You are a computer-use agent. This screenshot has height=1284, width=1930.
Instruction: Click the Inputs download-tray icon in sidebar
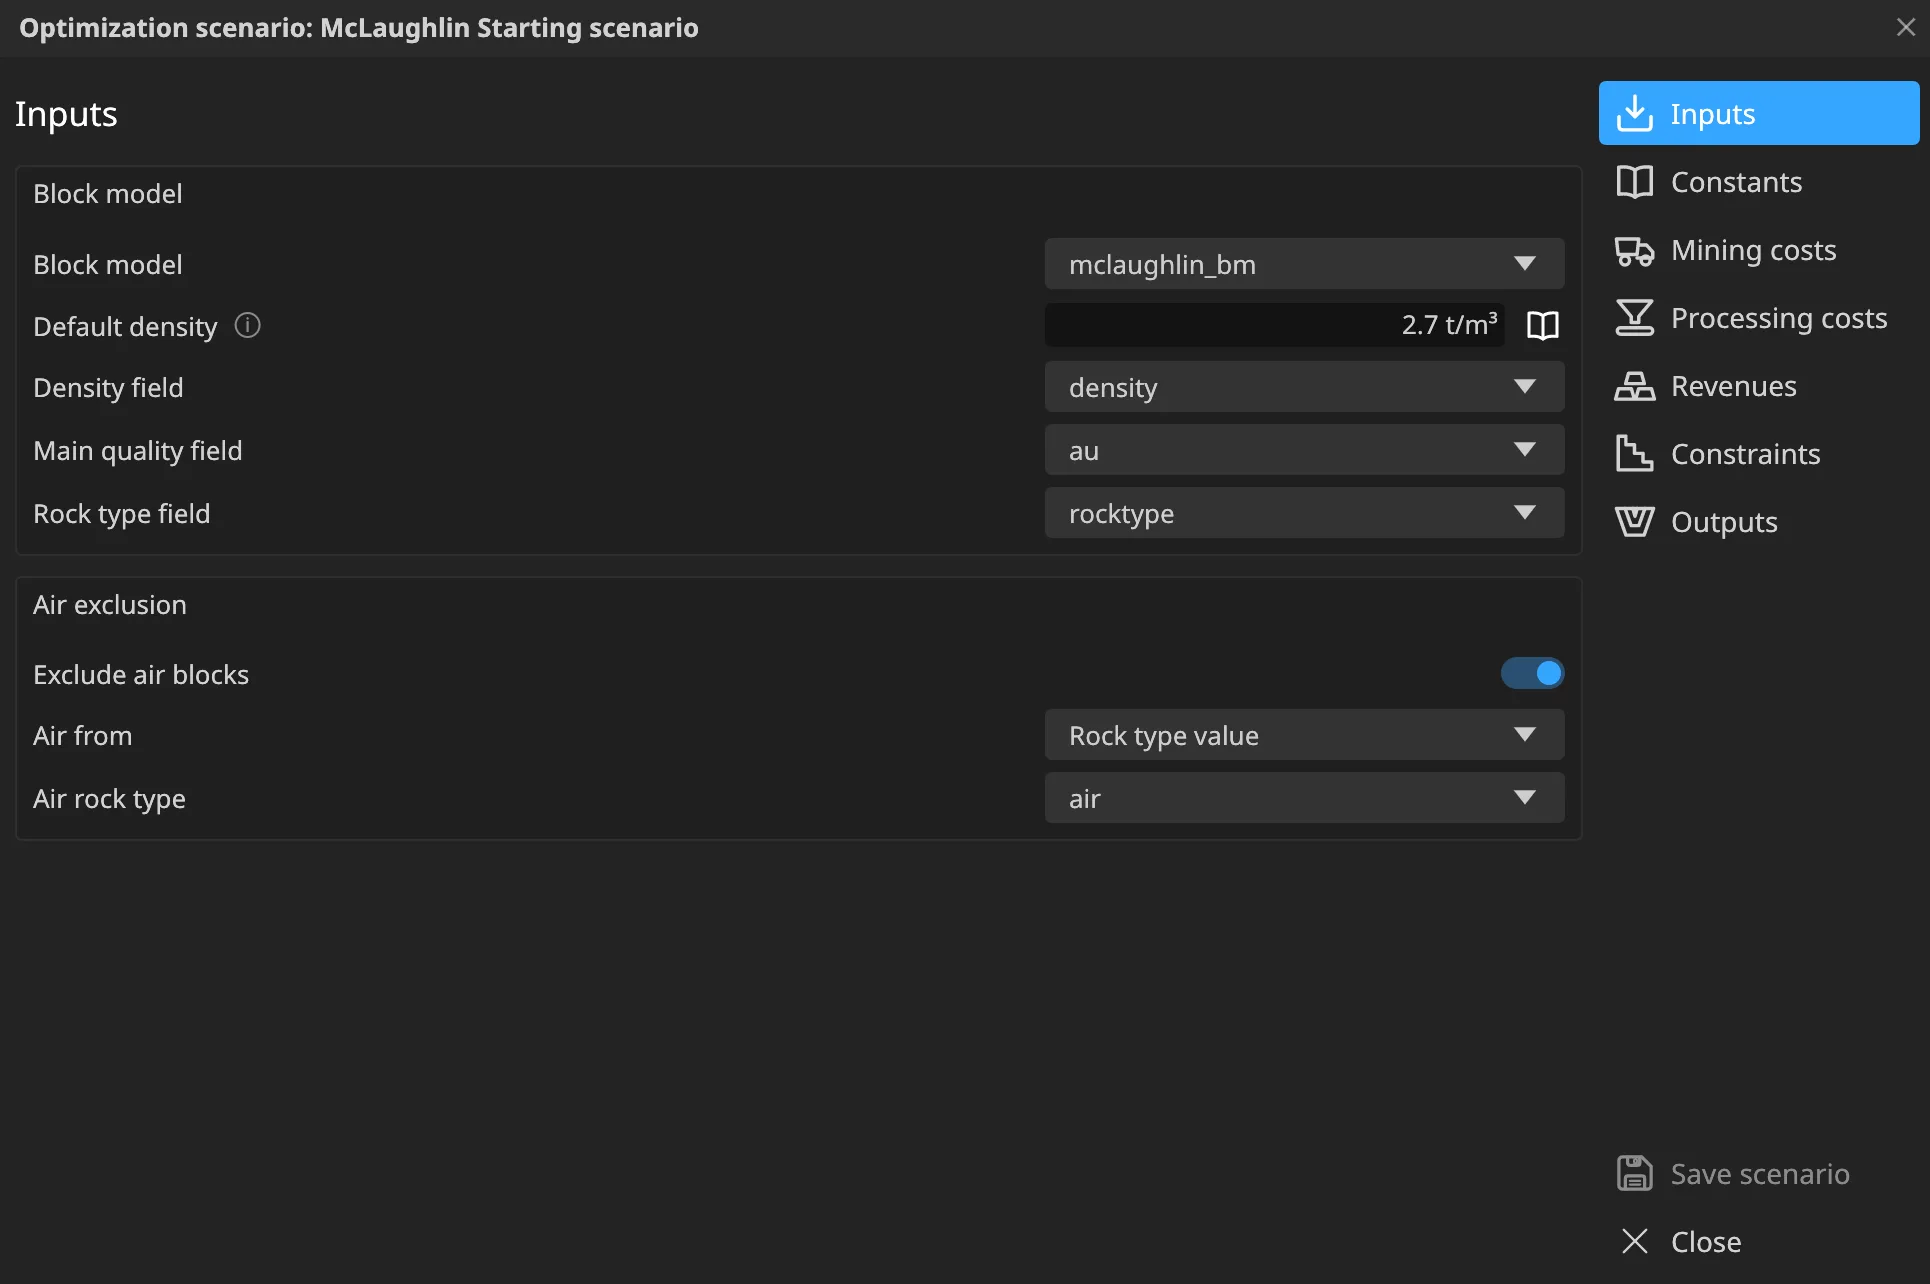(x=1634, y=113)
